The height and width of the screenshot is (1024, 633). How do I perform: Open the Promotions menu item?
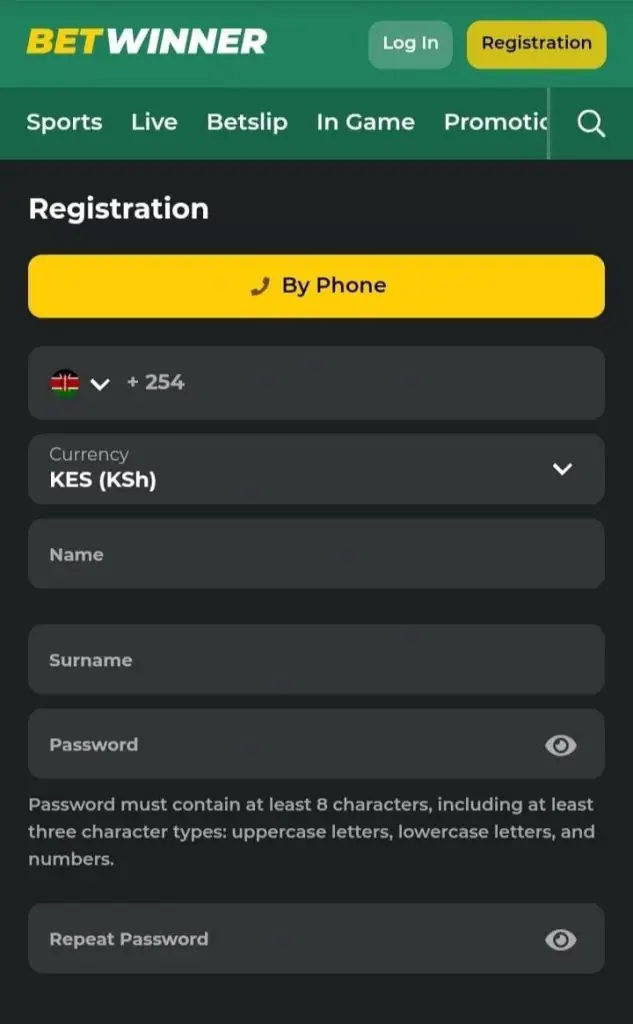[496, 122]
